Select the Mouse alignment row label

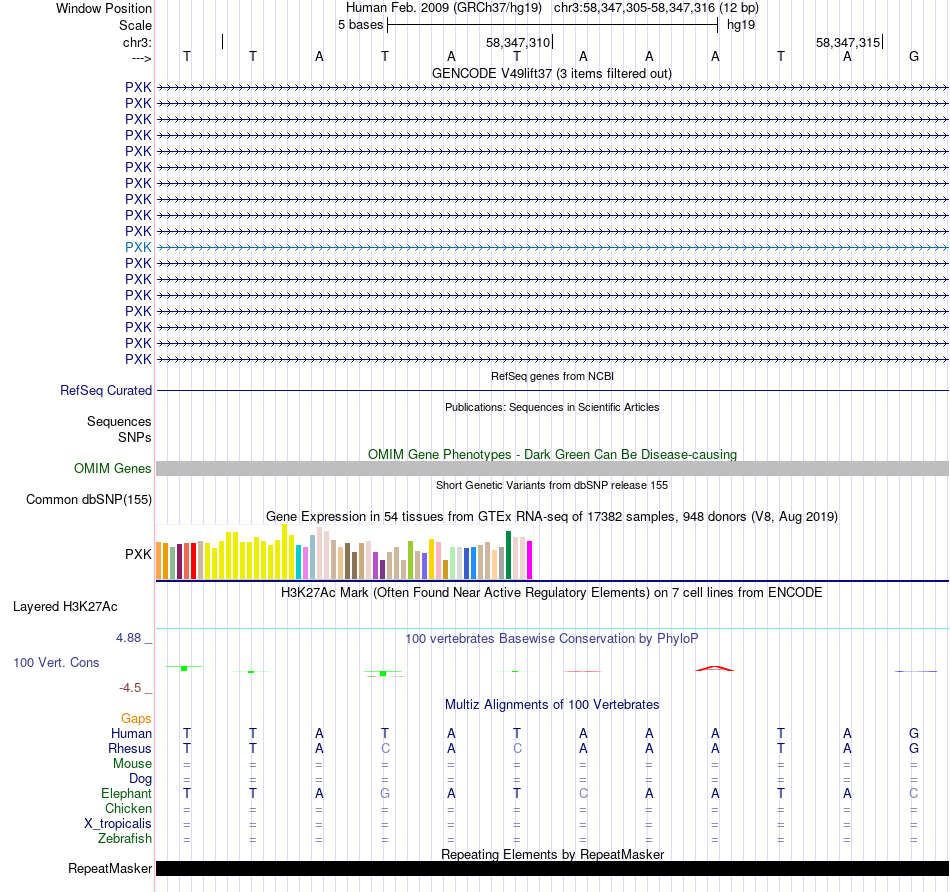132,764
